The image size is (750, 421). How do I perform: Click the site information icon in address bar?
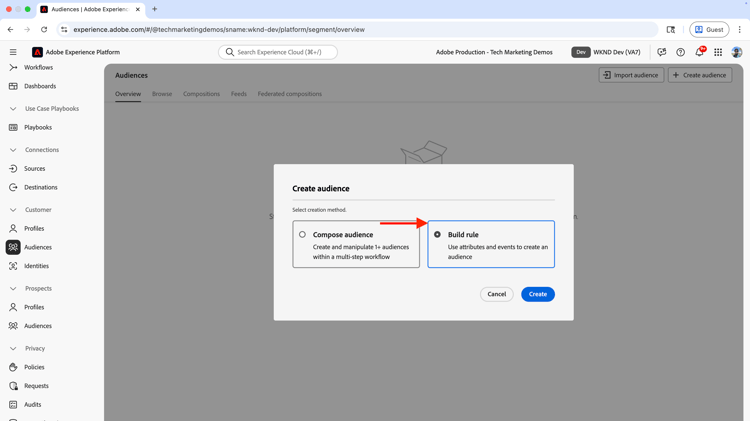point(64,30)
